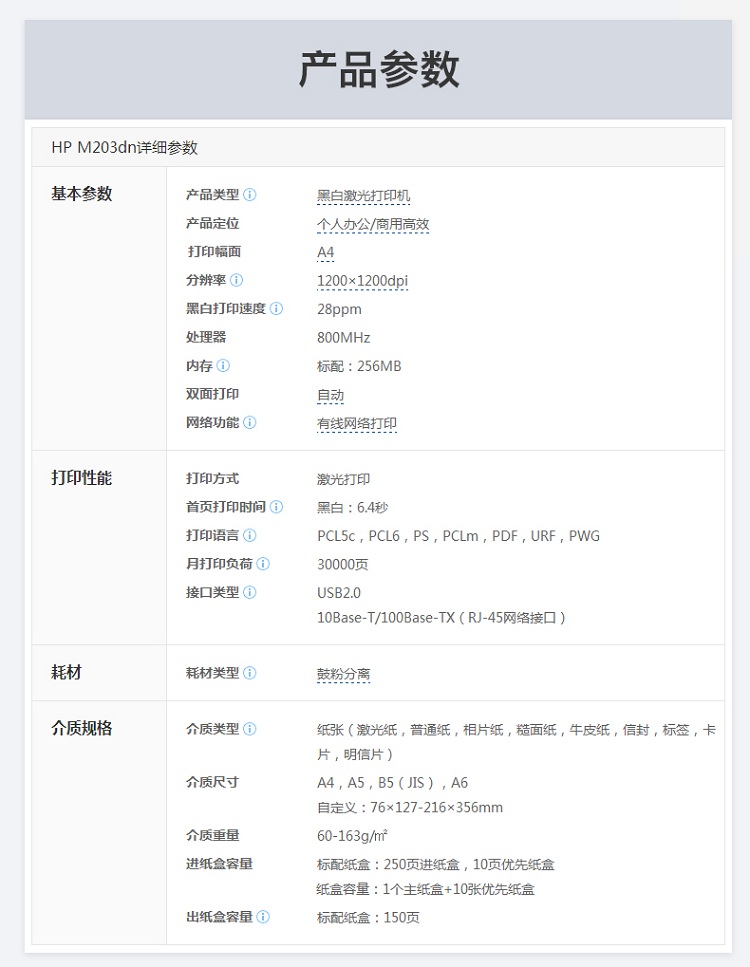Image resolution: width=750 pixels, height=967 pixels.
Task: Click info icon beside 黑白打印速度
Action: point(276,308)
